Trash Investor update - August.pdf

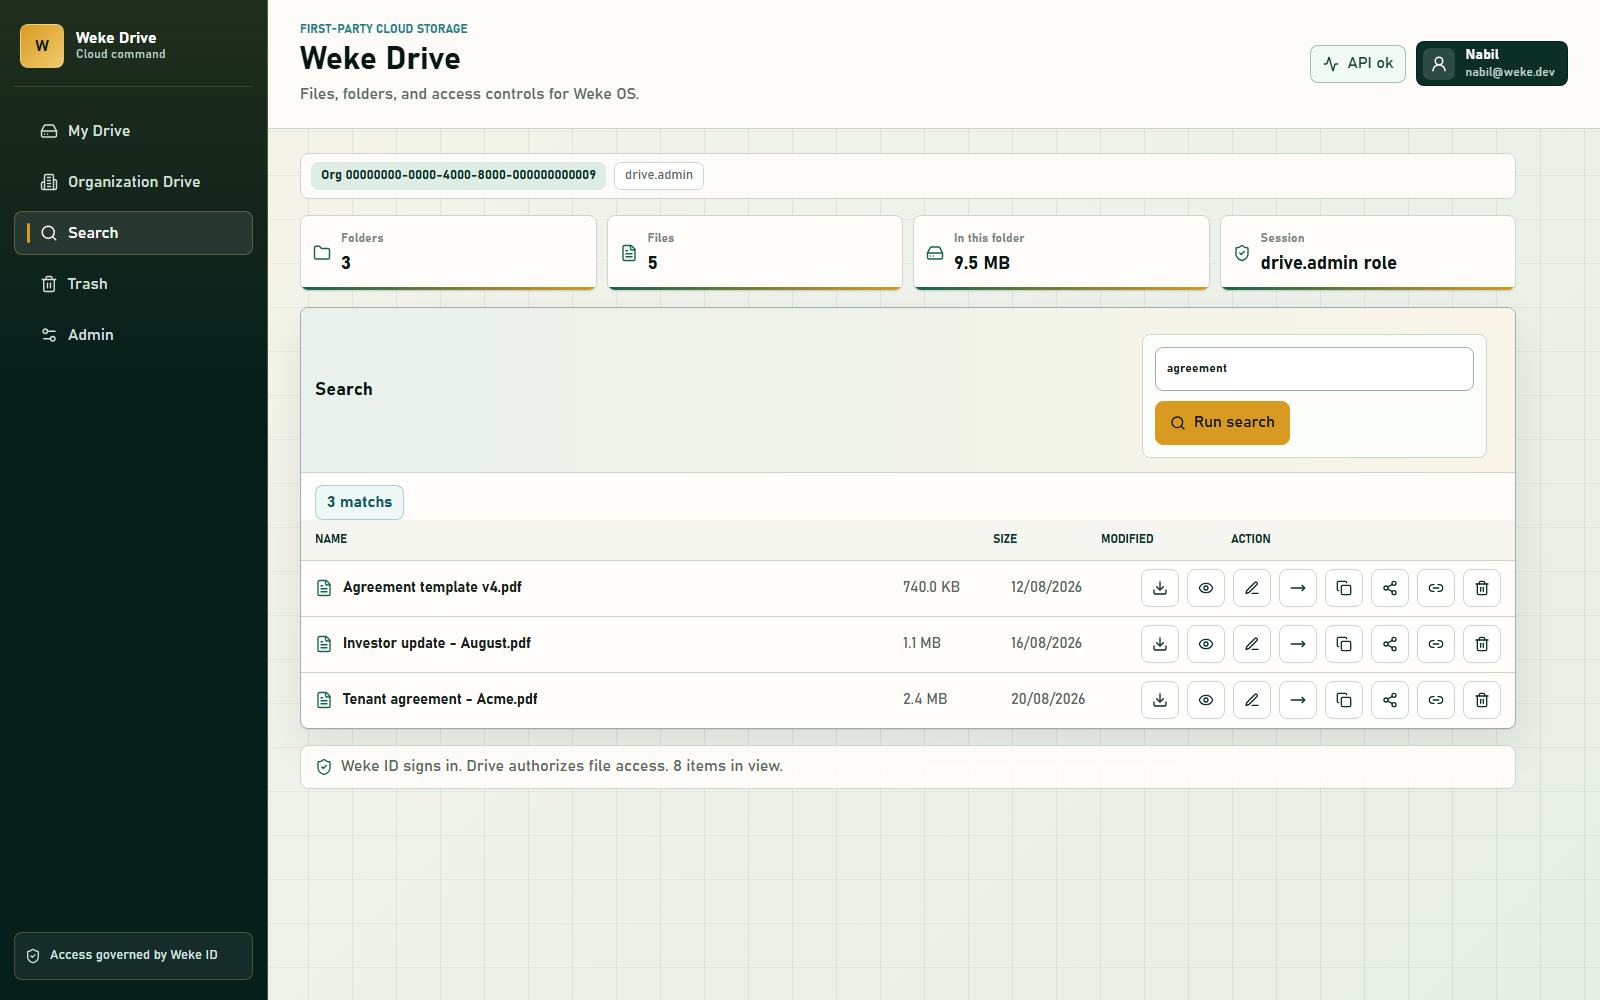1482,644
